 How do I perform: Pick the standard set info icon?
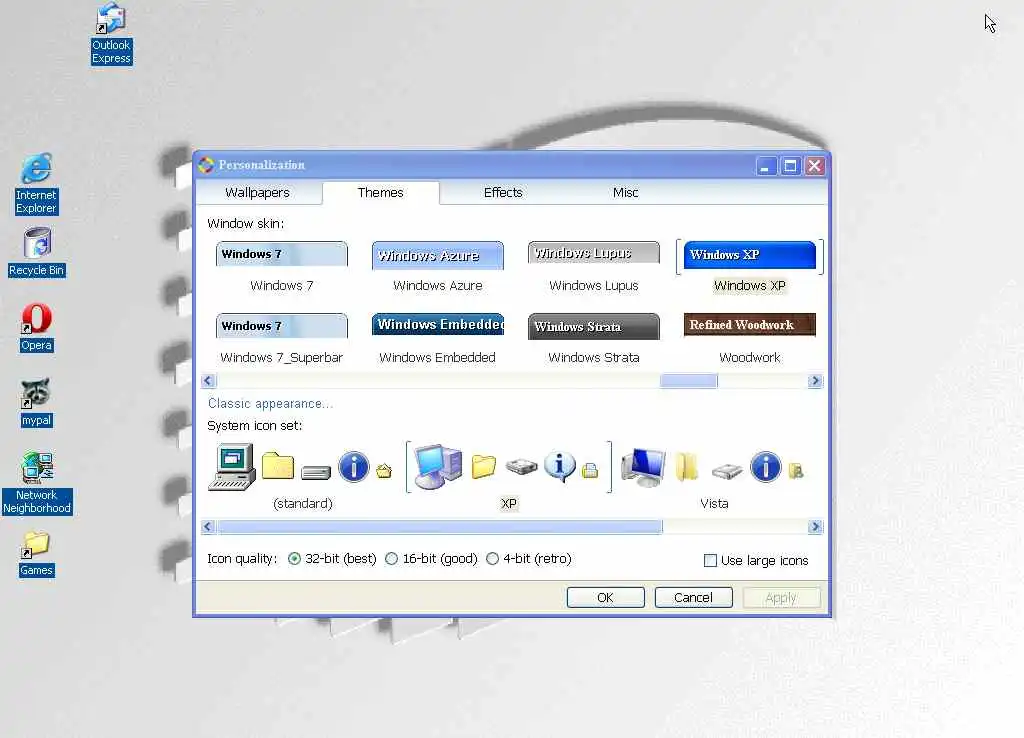pos(354,467)
